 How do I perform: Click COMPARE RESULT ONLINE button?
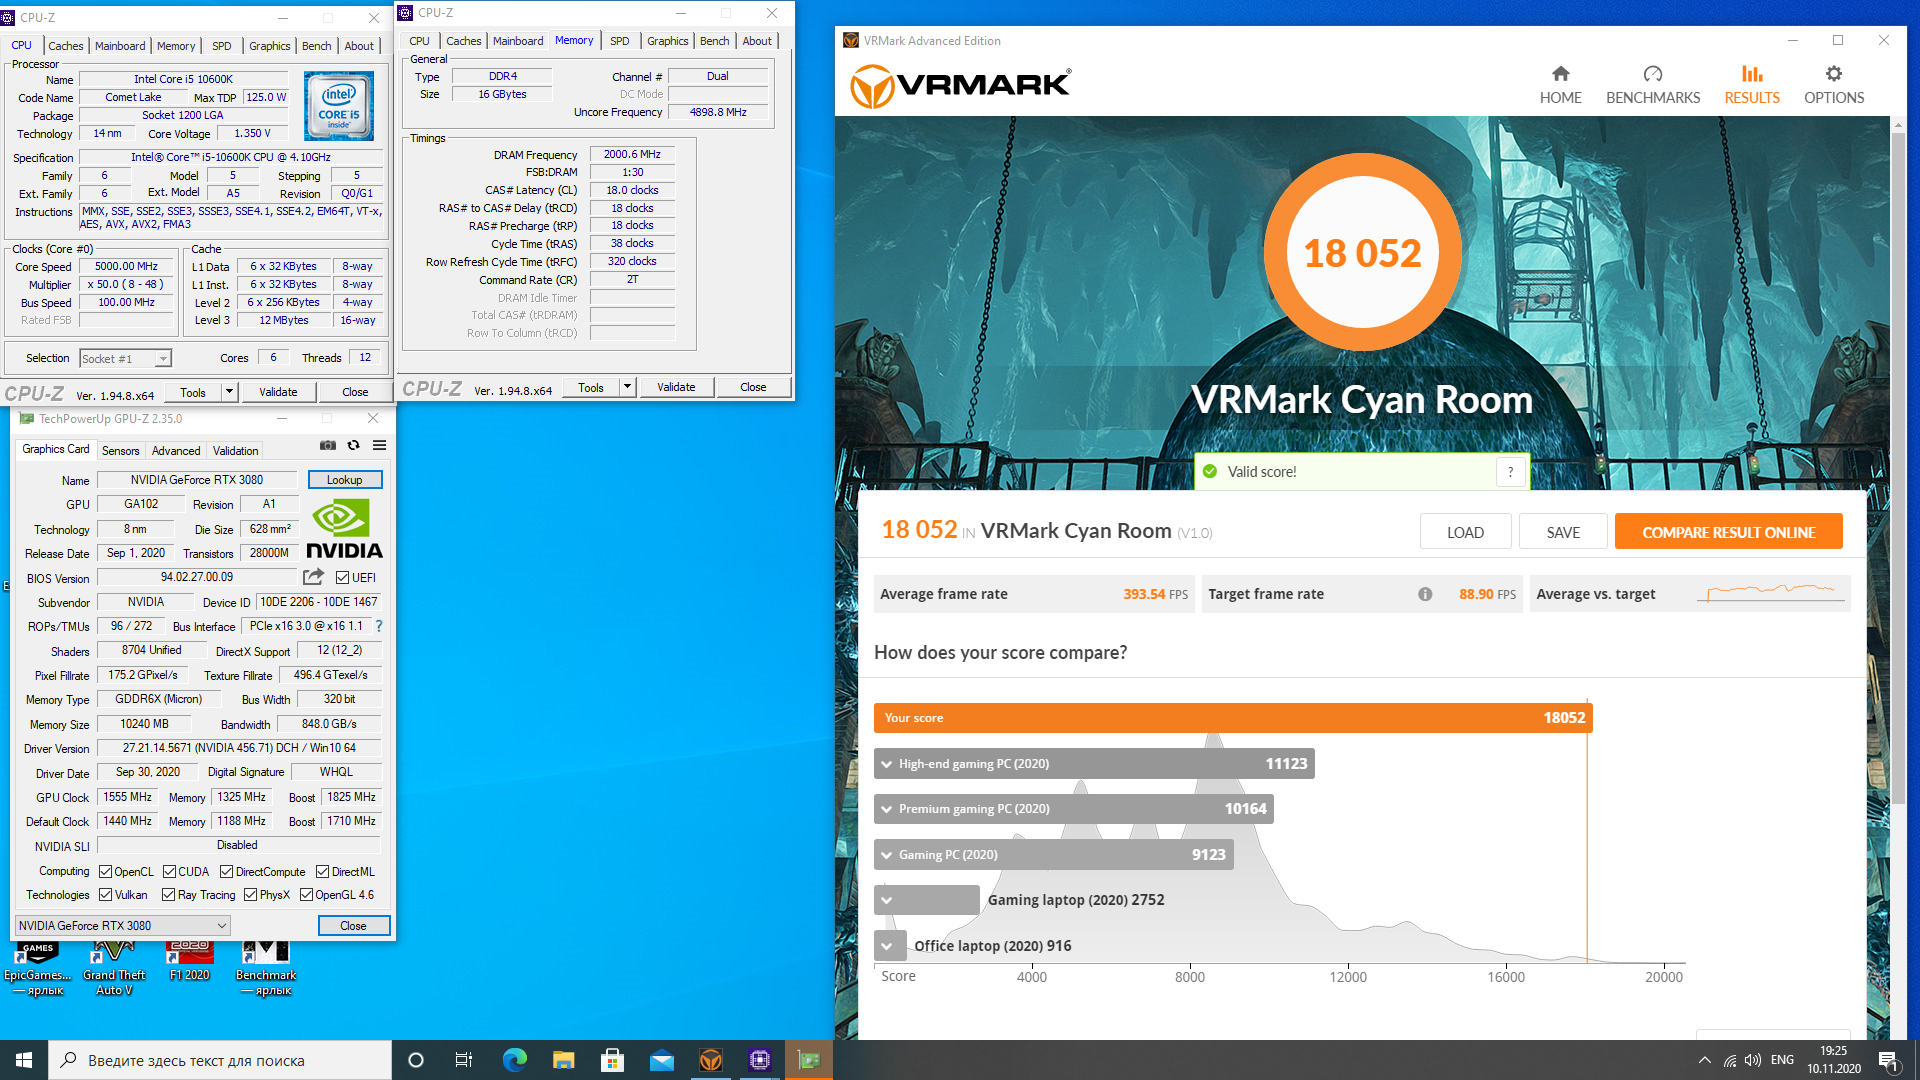click(x=1728, y=532)
